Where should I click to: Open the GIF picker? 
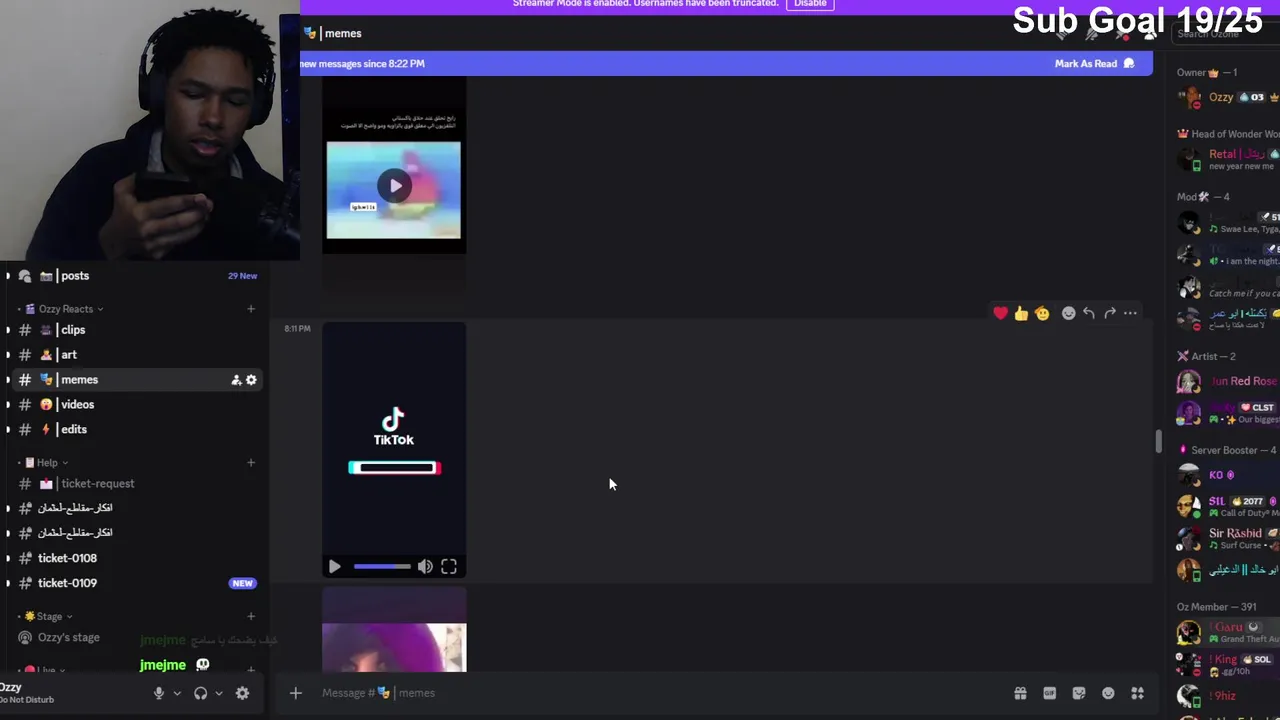click(1049, 693)
